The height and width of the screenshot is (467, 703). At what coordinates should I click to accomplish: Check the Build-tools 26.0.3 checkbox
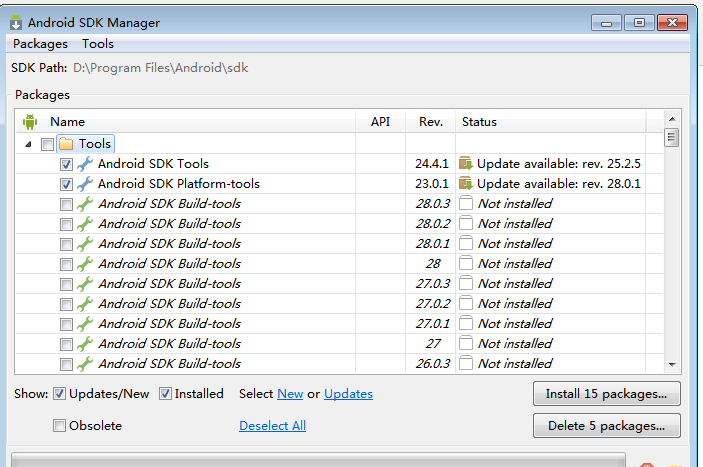point(66,364)
